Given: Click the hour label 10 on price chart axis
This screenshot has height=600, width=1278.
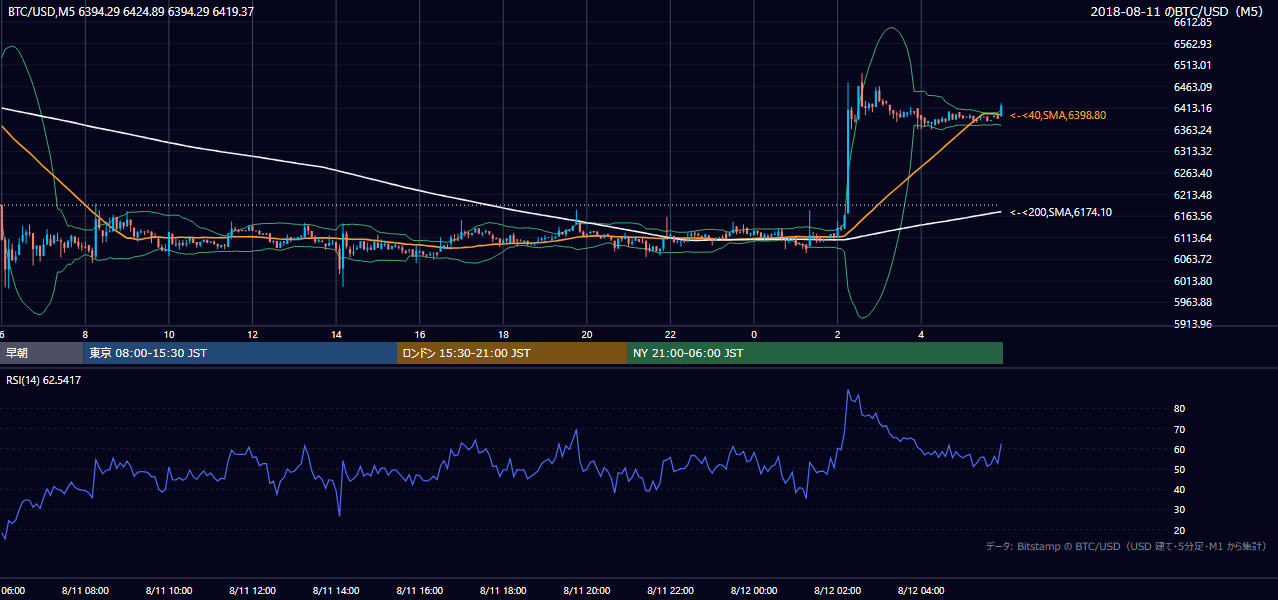Looking at the screenshot, I should [169, 334].
